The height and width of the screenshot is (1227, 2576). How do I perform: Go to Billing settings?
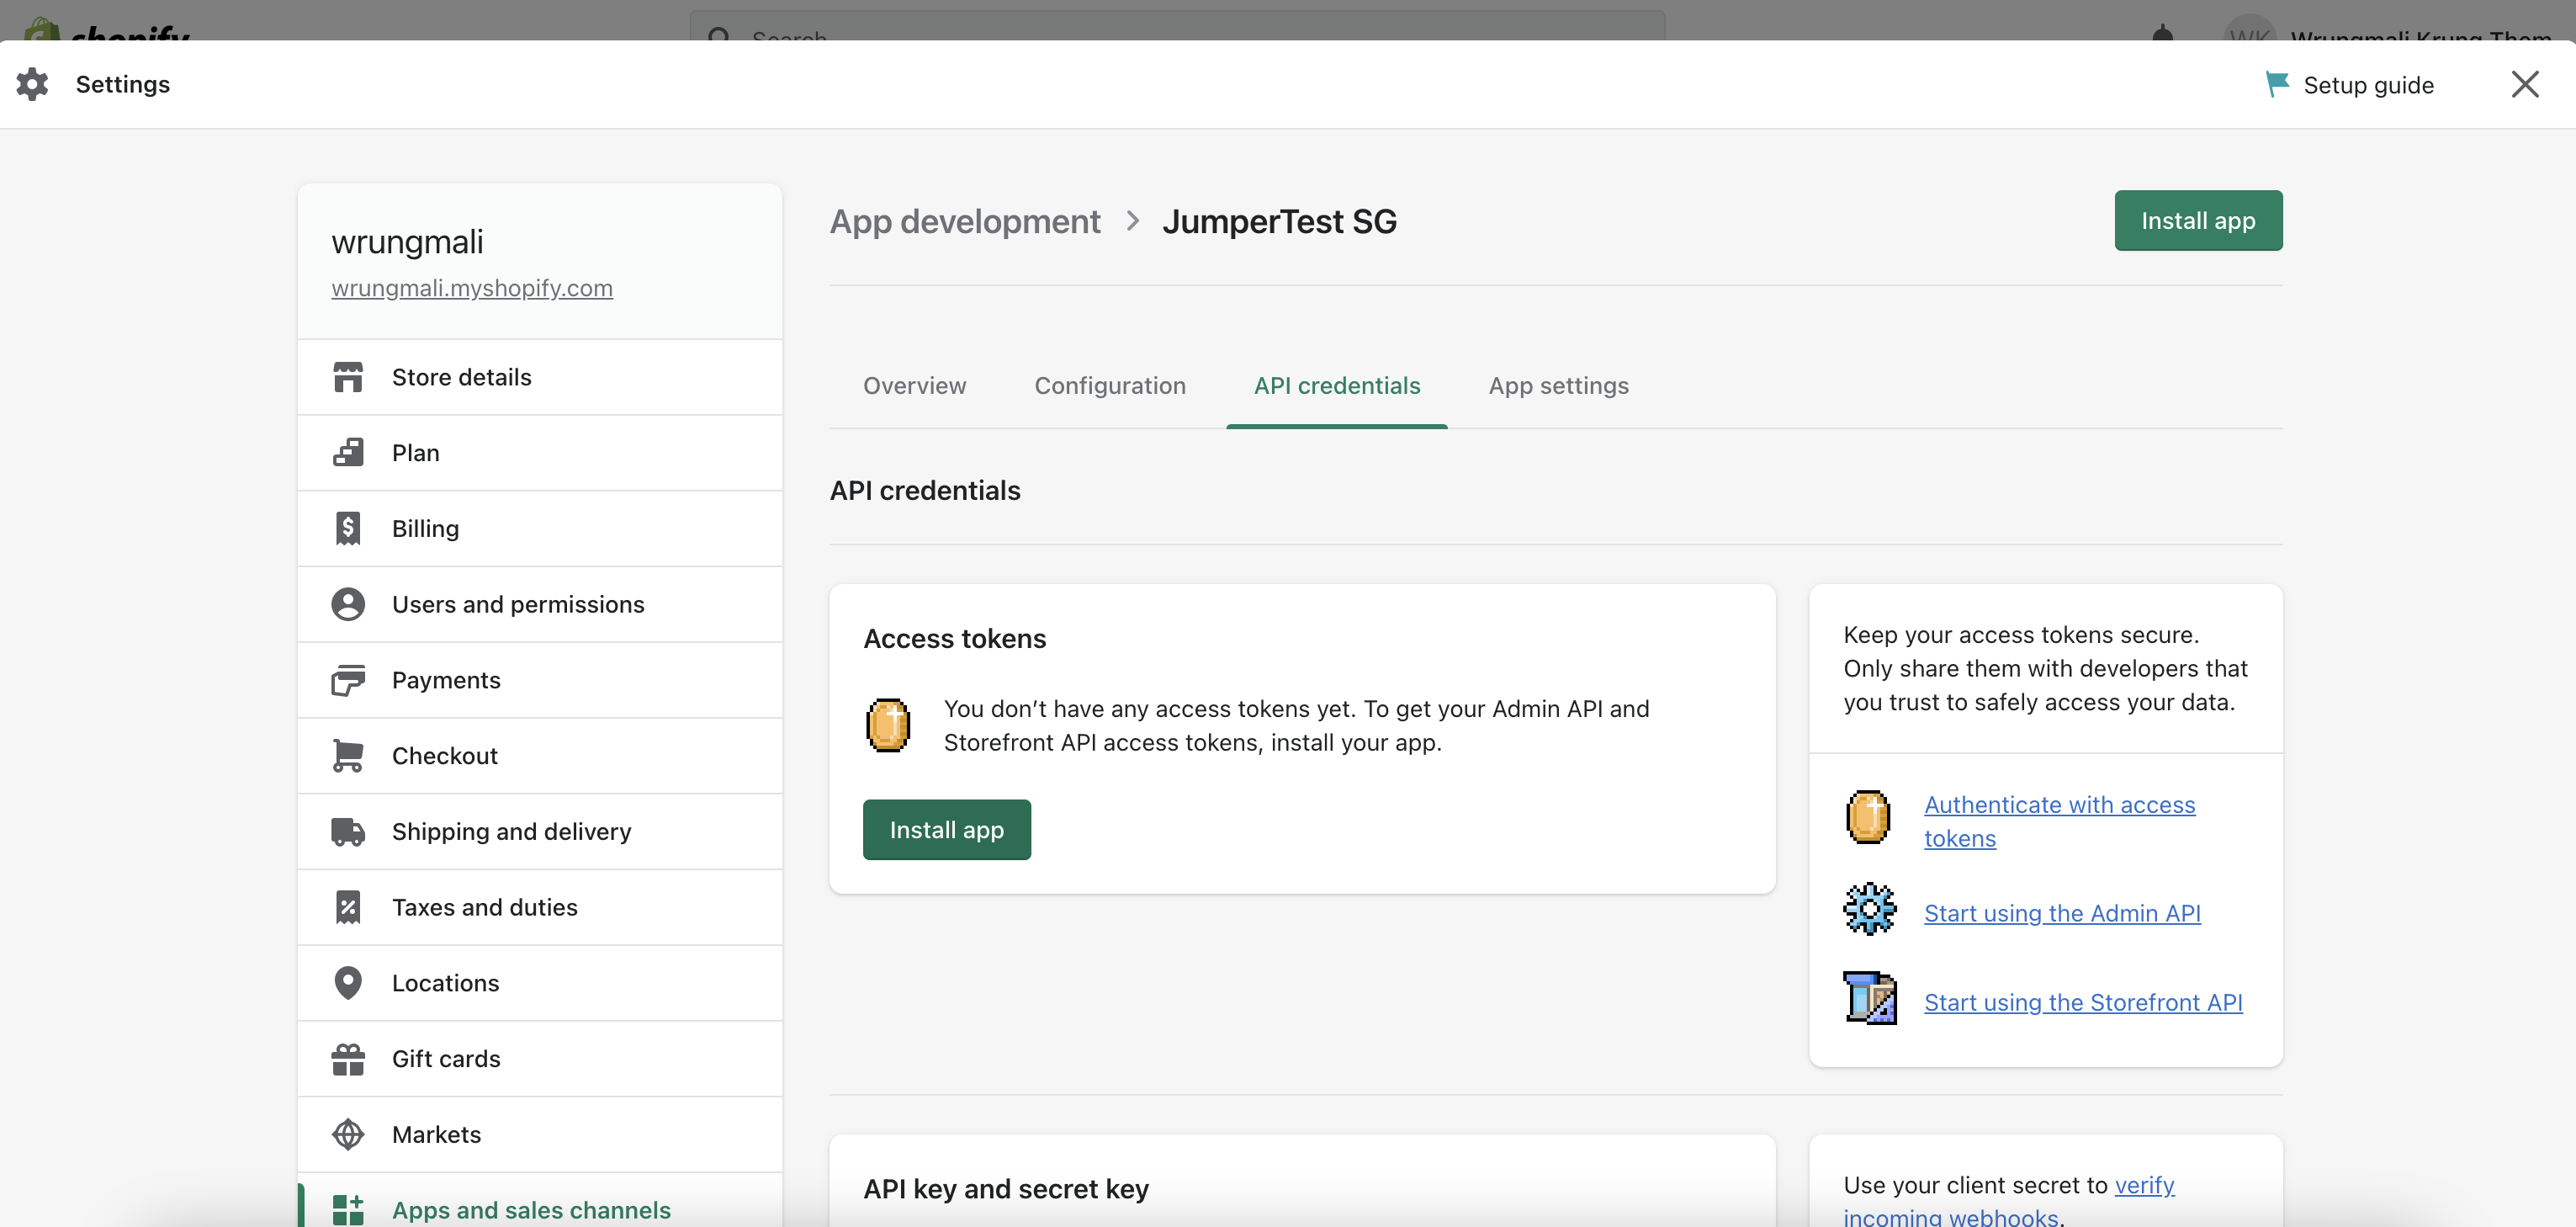click(540, 528)
